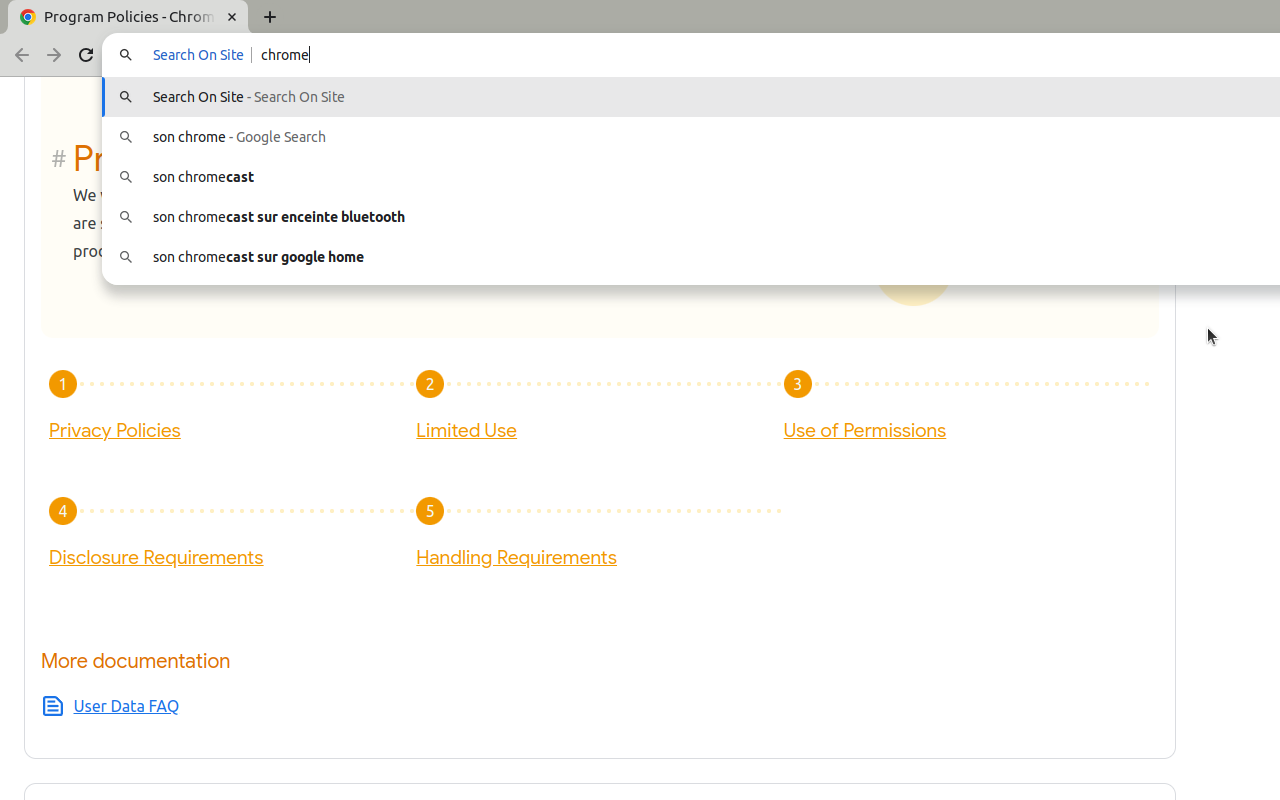
Task: Click the Chrome favicon on the browser tab
Action: coord(27,17)
